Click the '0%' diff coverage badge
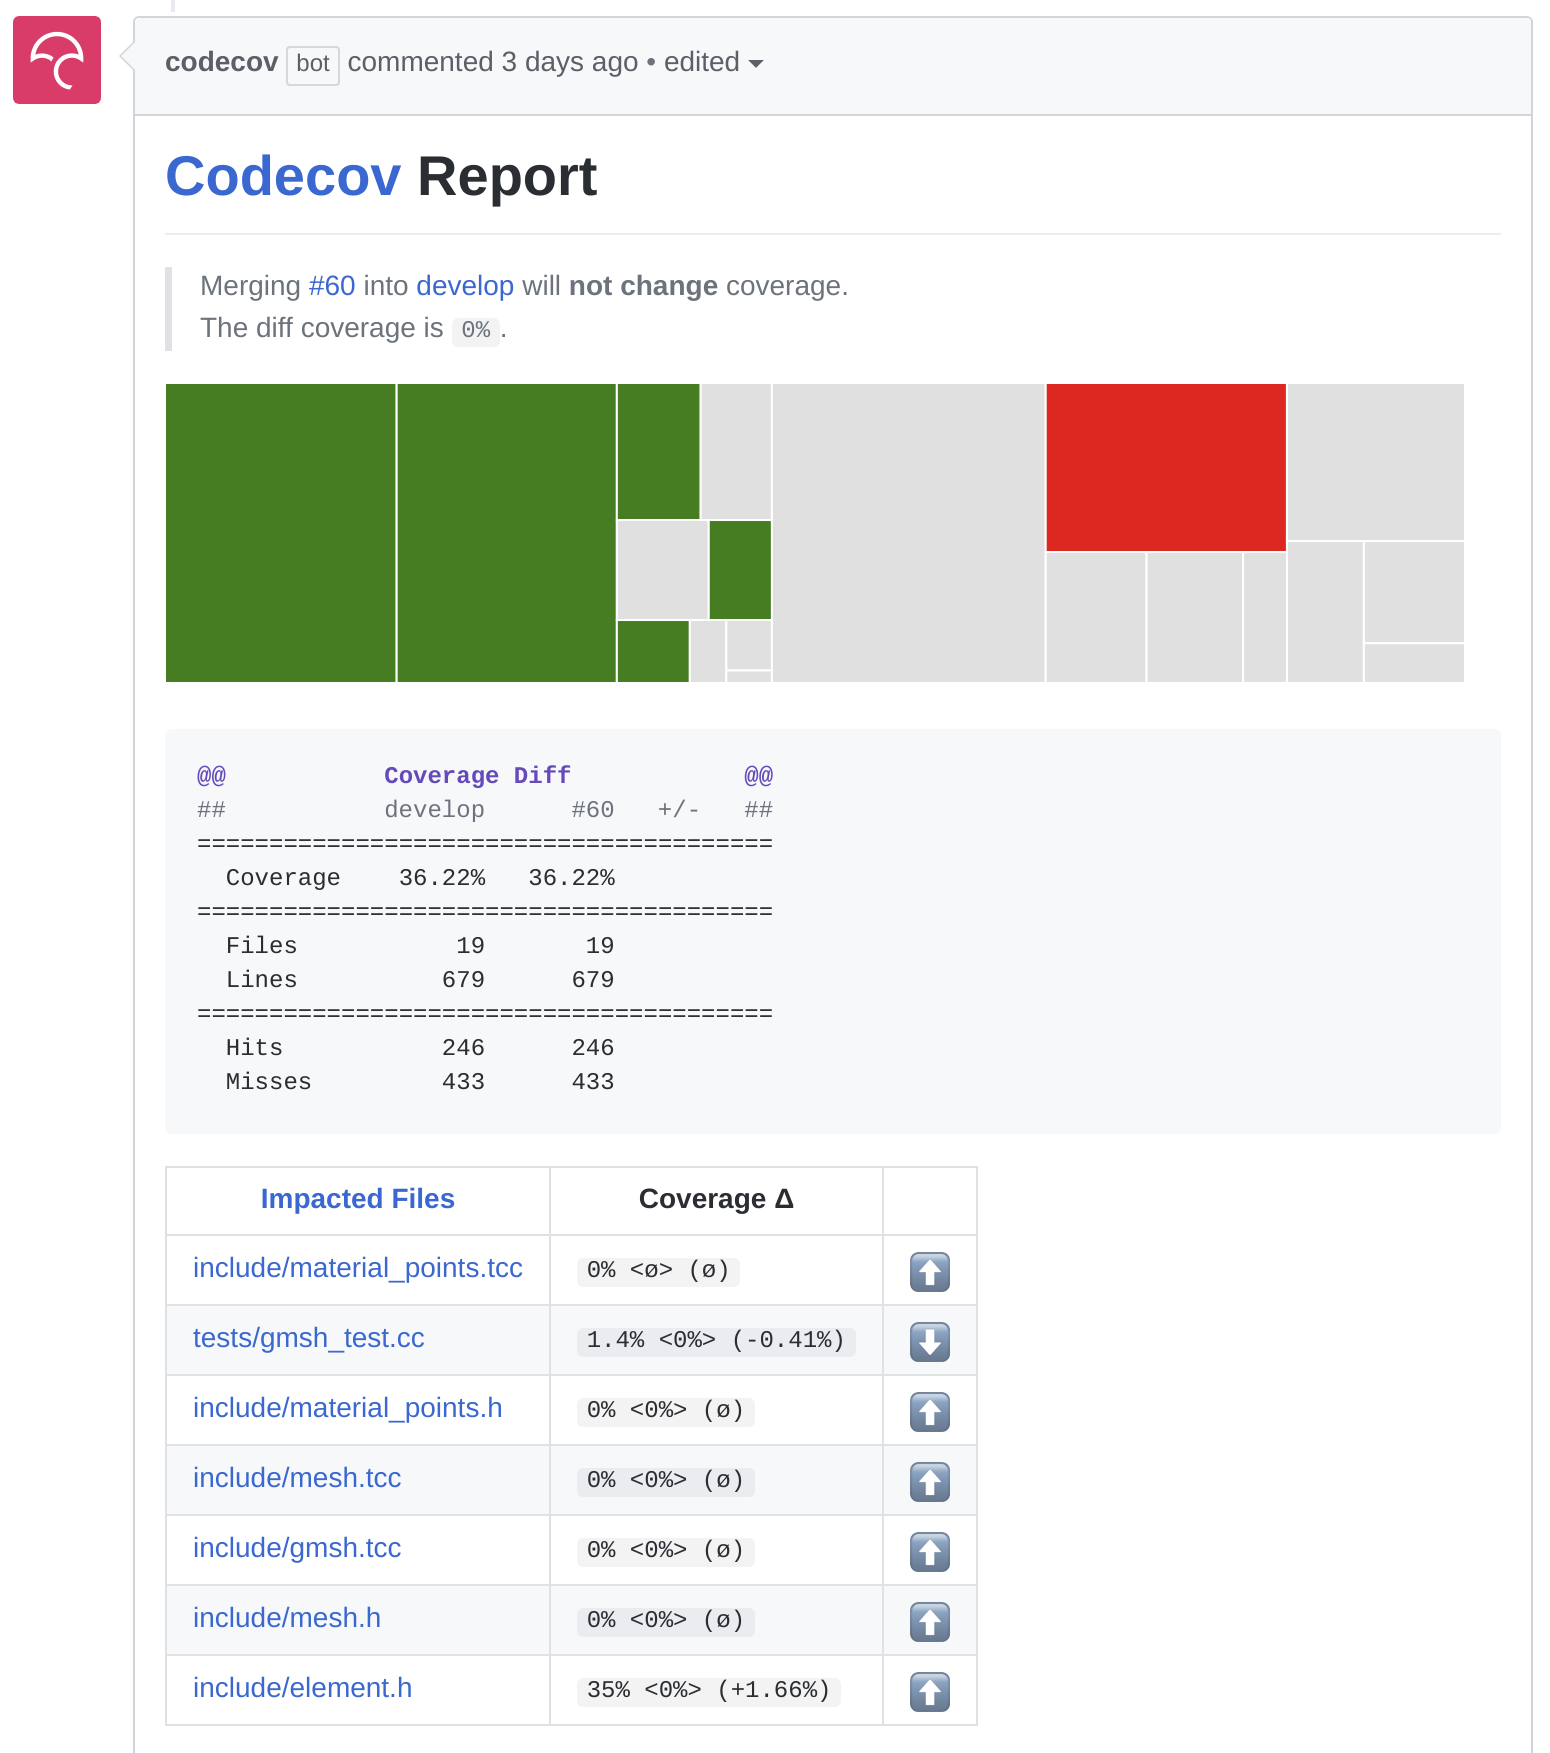 pos(475,330)
